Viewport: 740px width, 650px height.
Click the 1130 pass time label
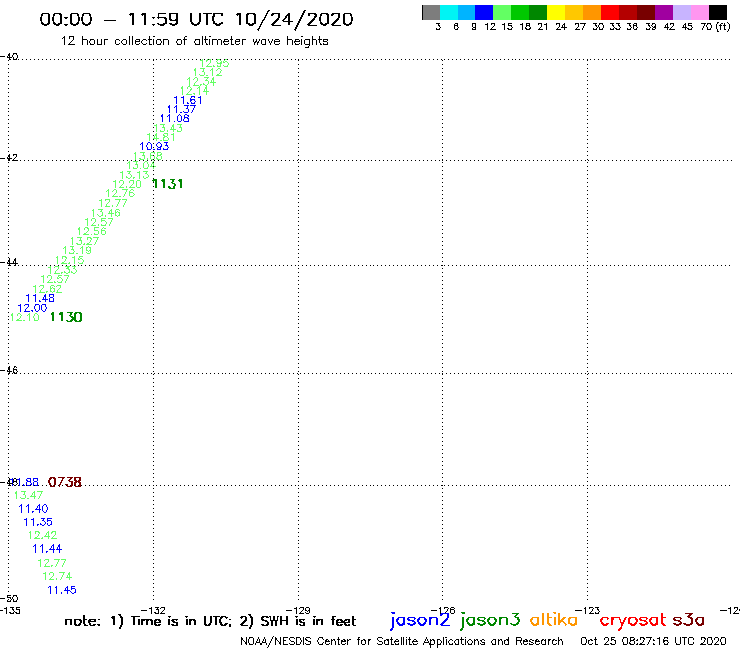[x=66, y=317]
